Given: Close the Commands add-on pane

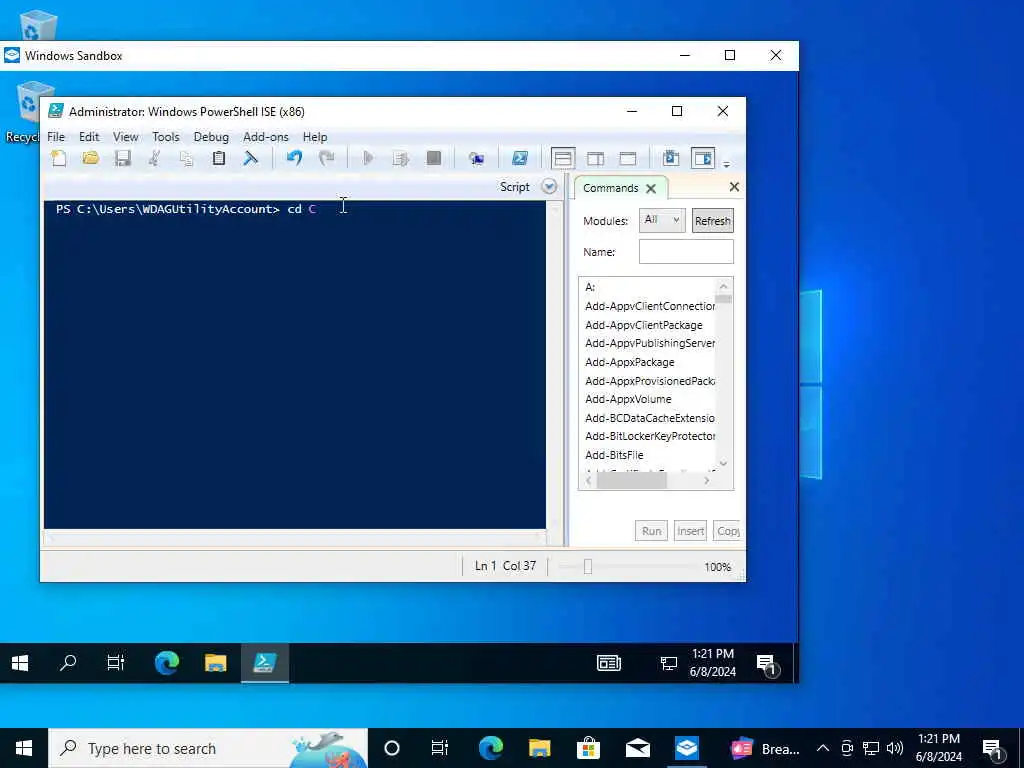Looking at the screenshot, I should point(734,187).
